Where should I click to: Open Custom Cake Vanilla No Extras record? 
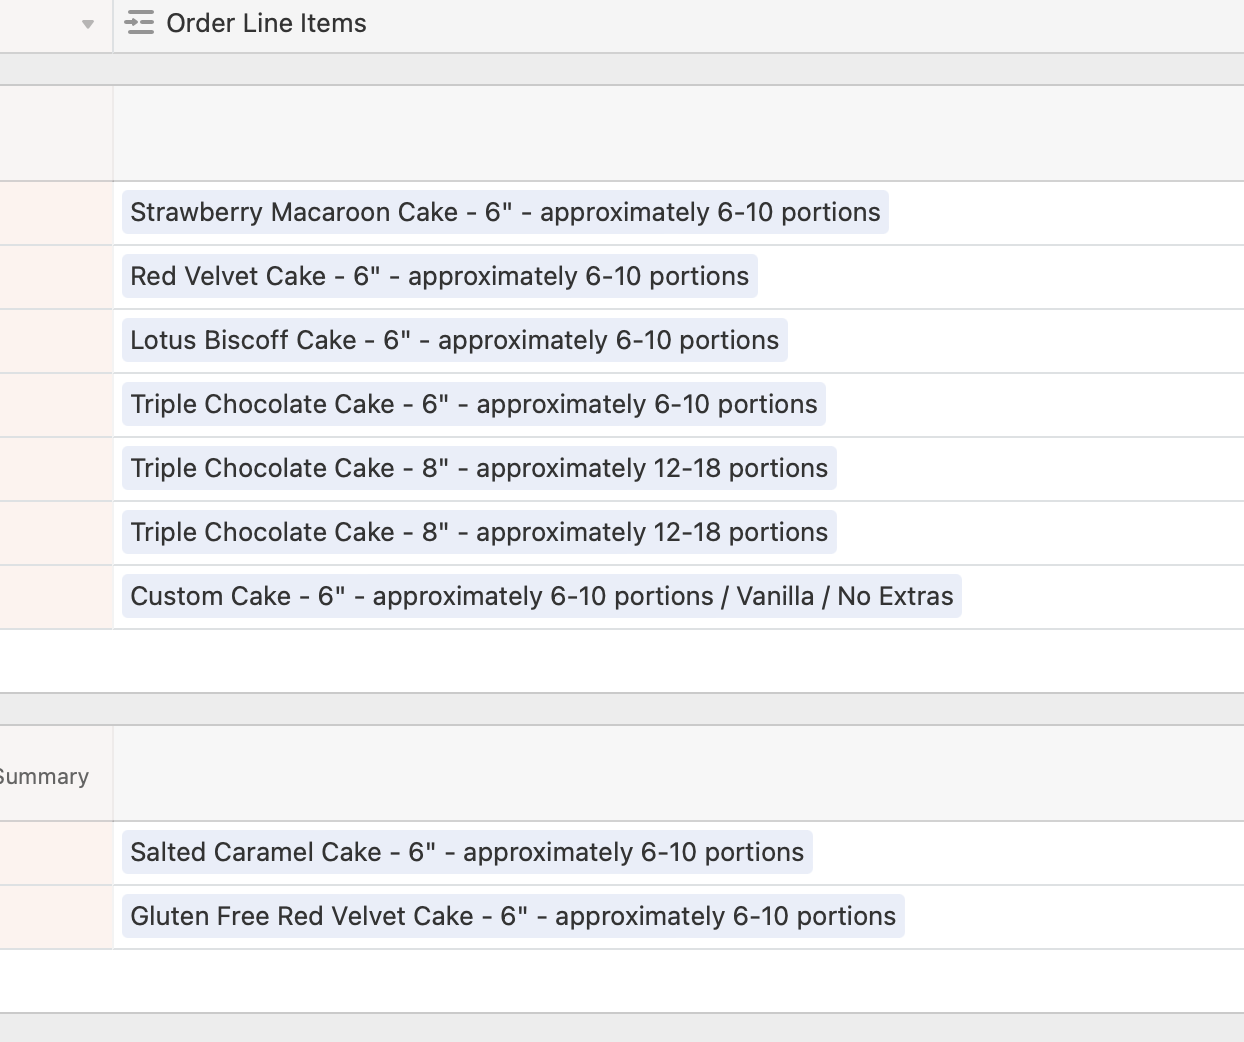point(542,596)
